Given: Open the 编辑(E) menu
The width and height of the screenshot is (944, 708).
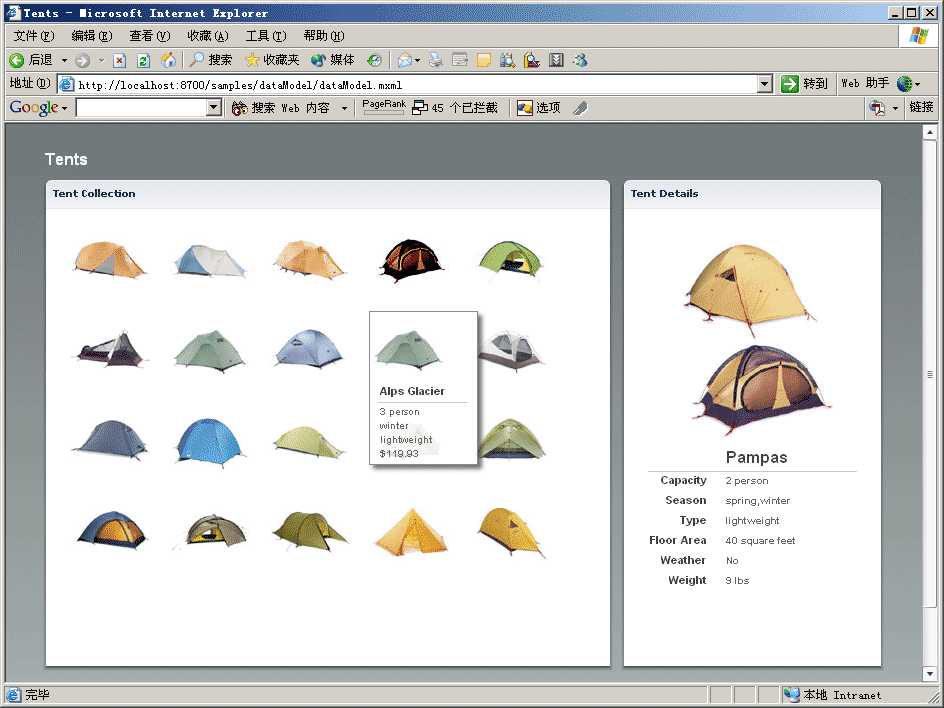Looking at the screenshot, I should 92,36.
